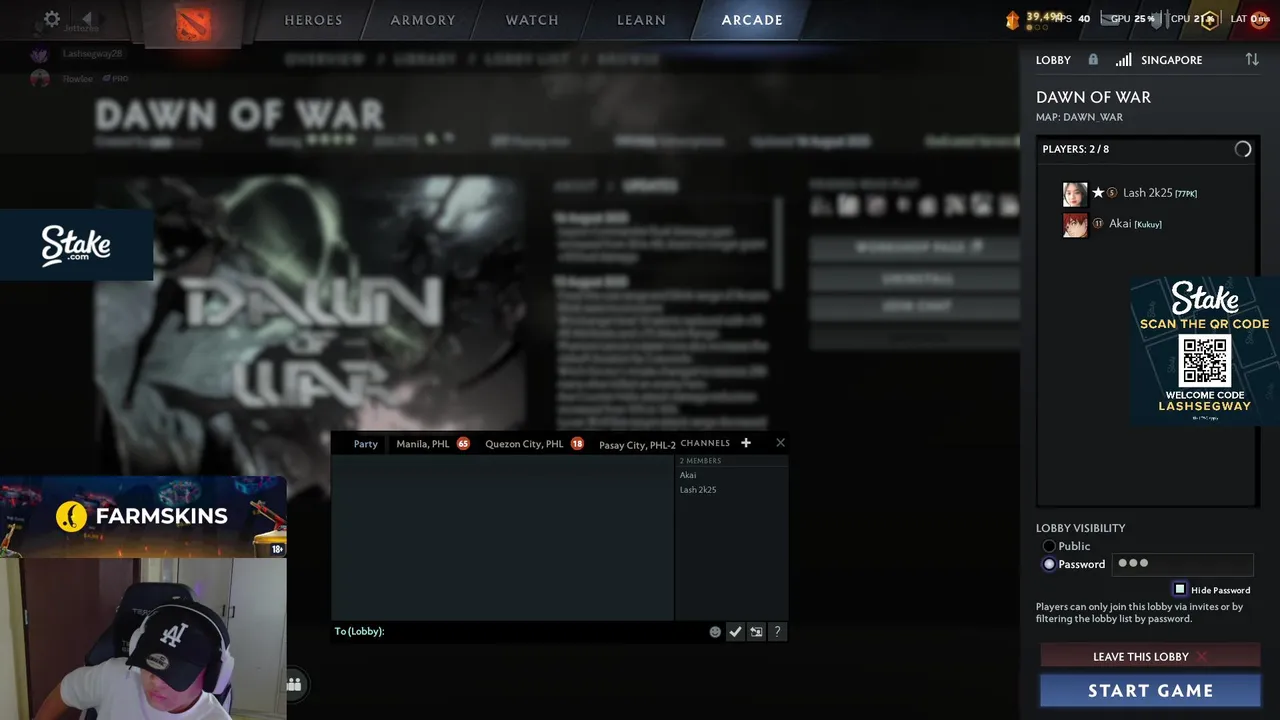The width and height of the screenshot is (1280, 720).
Task: Click the friends icon near webcam overlay
Action: click(293, 684)
